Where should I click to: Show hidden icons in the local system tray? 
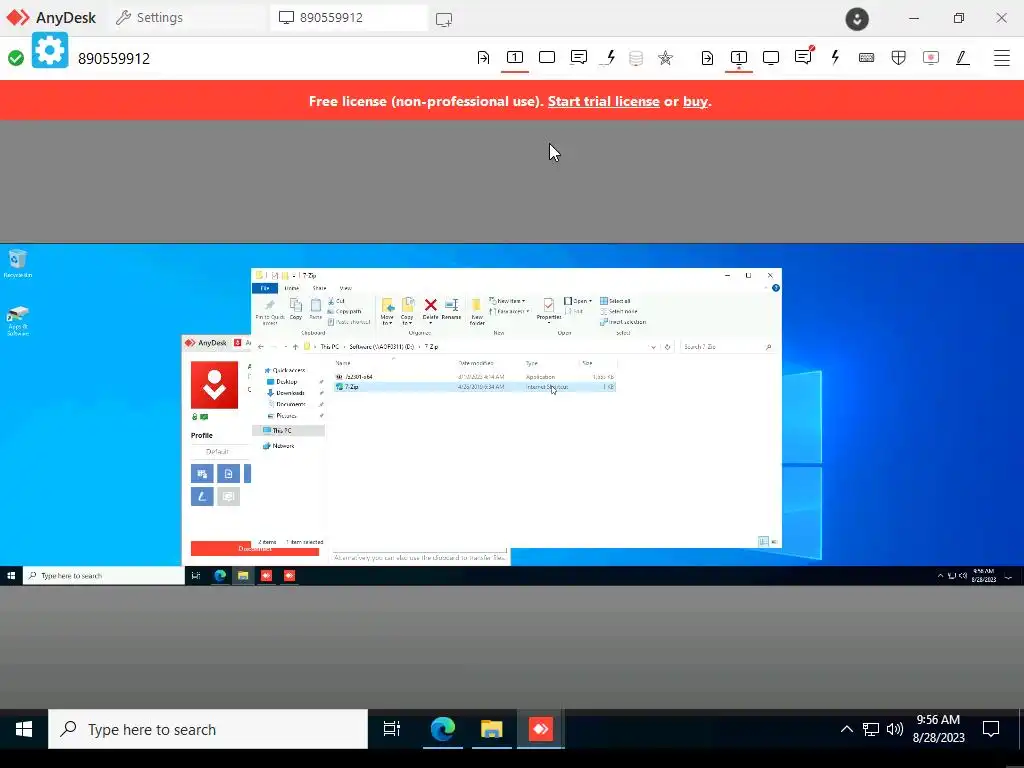[x=846, y=729]
